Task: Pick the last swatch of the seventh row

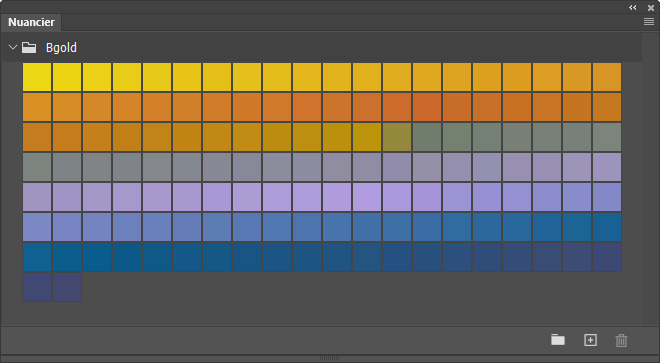Action: pos(607,257)
